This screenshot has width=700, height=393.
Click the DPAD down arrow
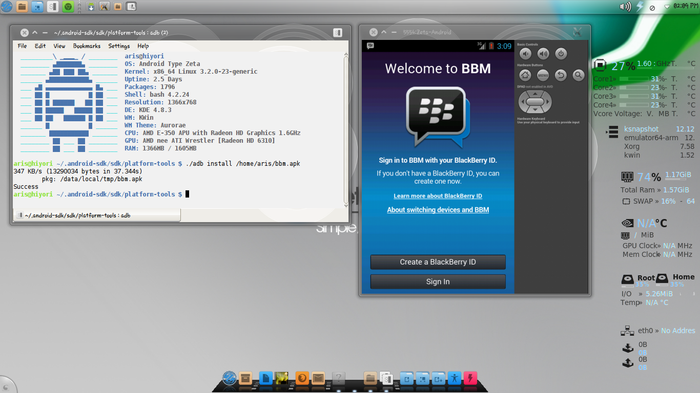pos(535,110)
